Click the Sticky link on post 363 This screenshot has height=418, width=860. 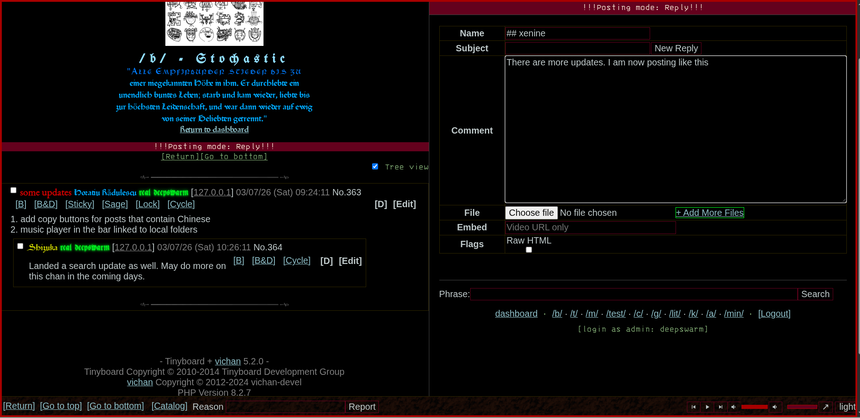[80, 204]
